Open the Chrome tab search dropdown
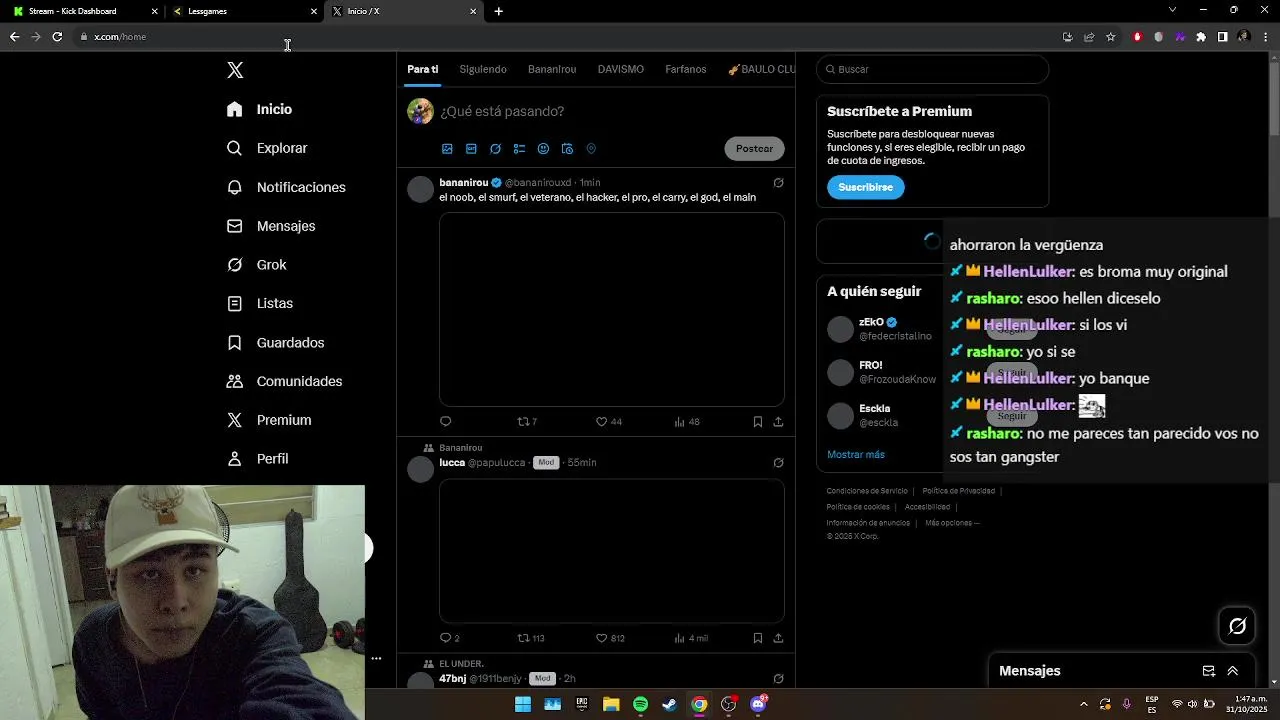This screenshot has height=720, width=1280. 1172,10
